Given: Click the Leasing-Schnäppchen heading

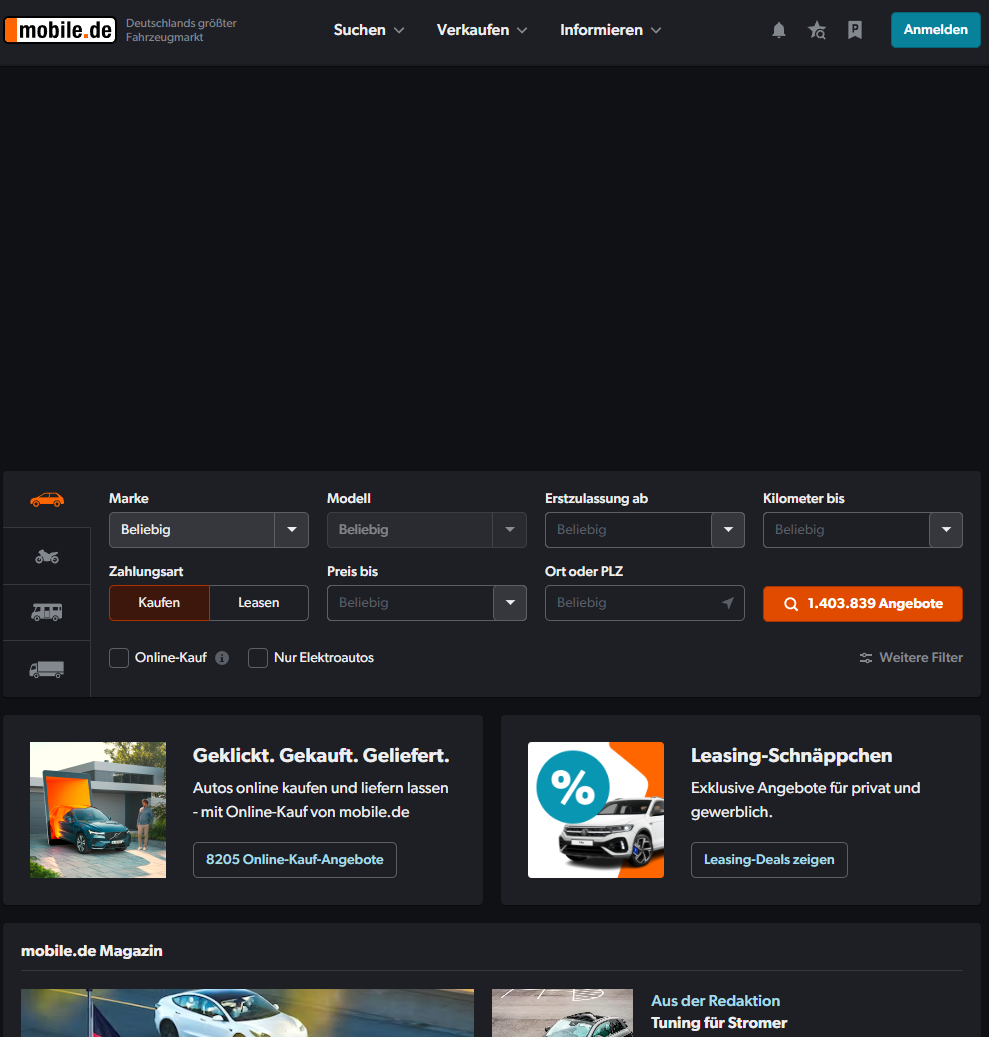Looking at the screenshot, I should [x=792, y=755].
